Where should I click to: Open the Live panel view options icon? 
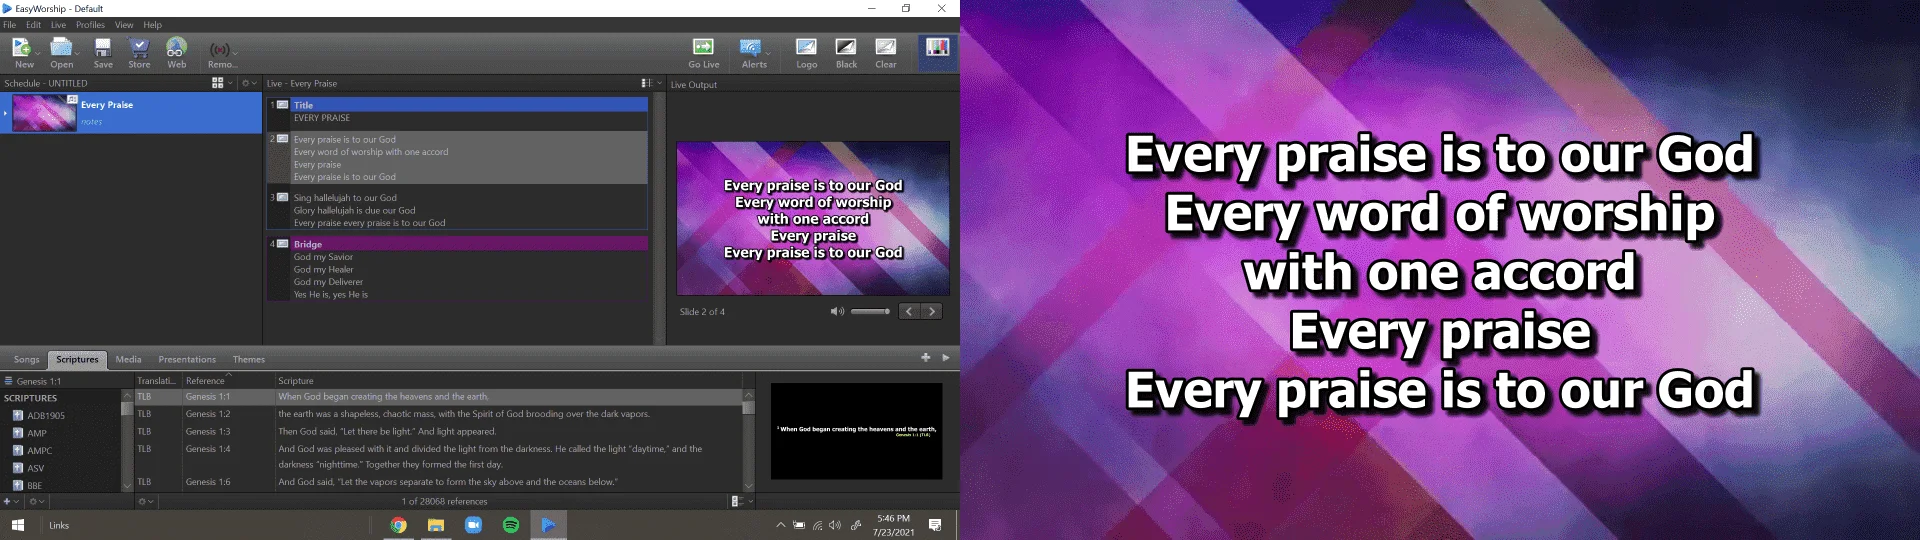click(646, 83)
